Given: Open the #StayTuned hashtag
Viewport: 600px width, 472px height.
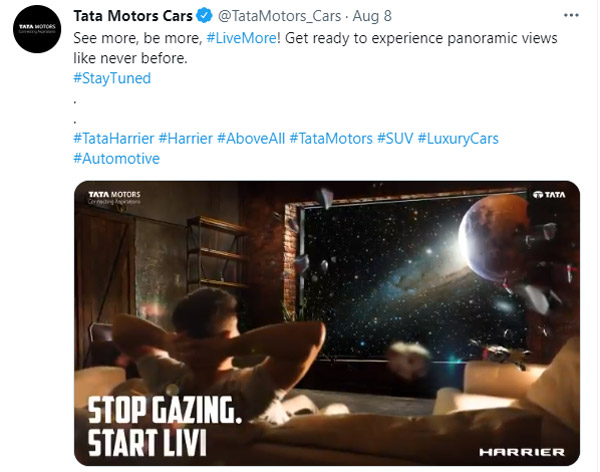Looking at the screenshot, I should tap(112, 78).
